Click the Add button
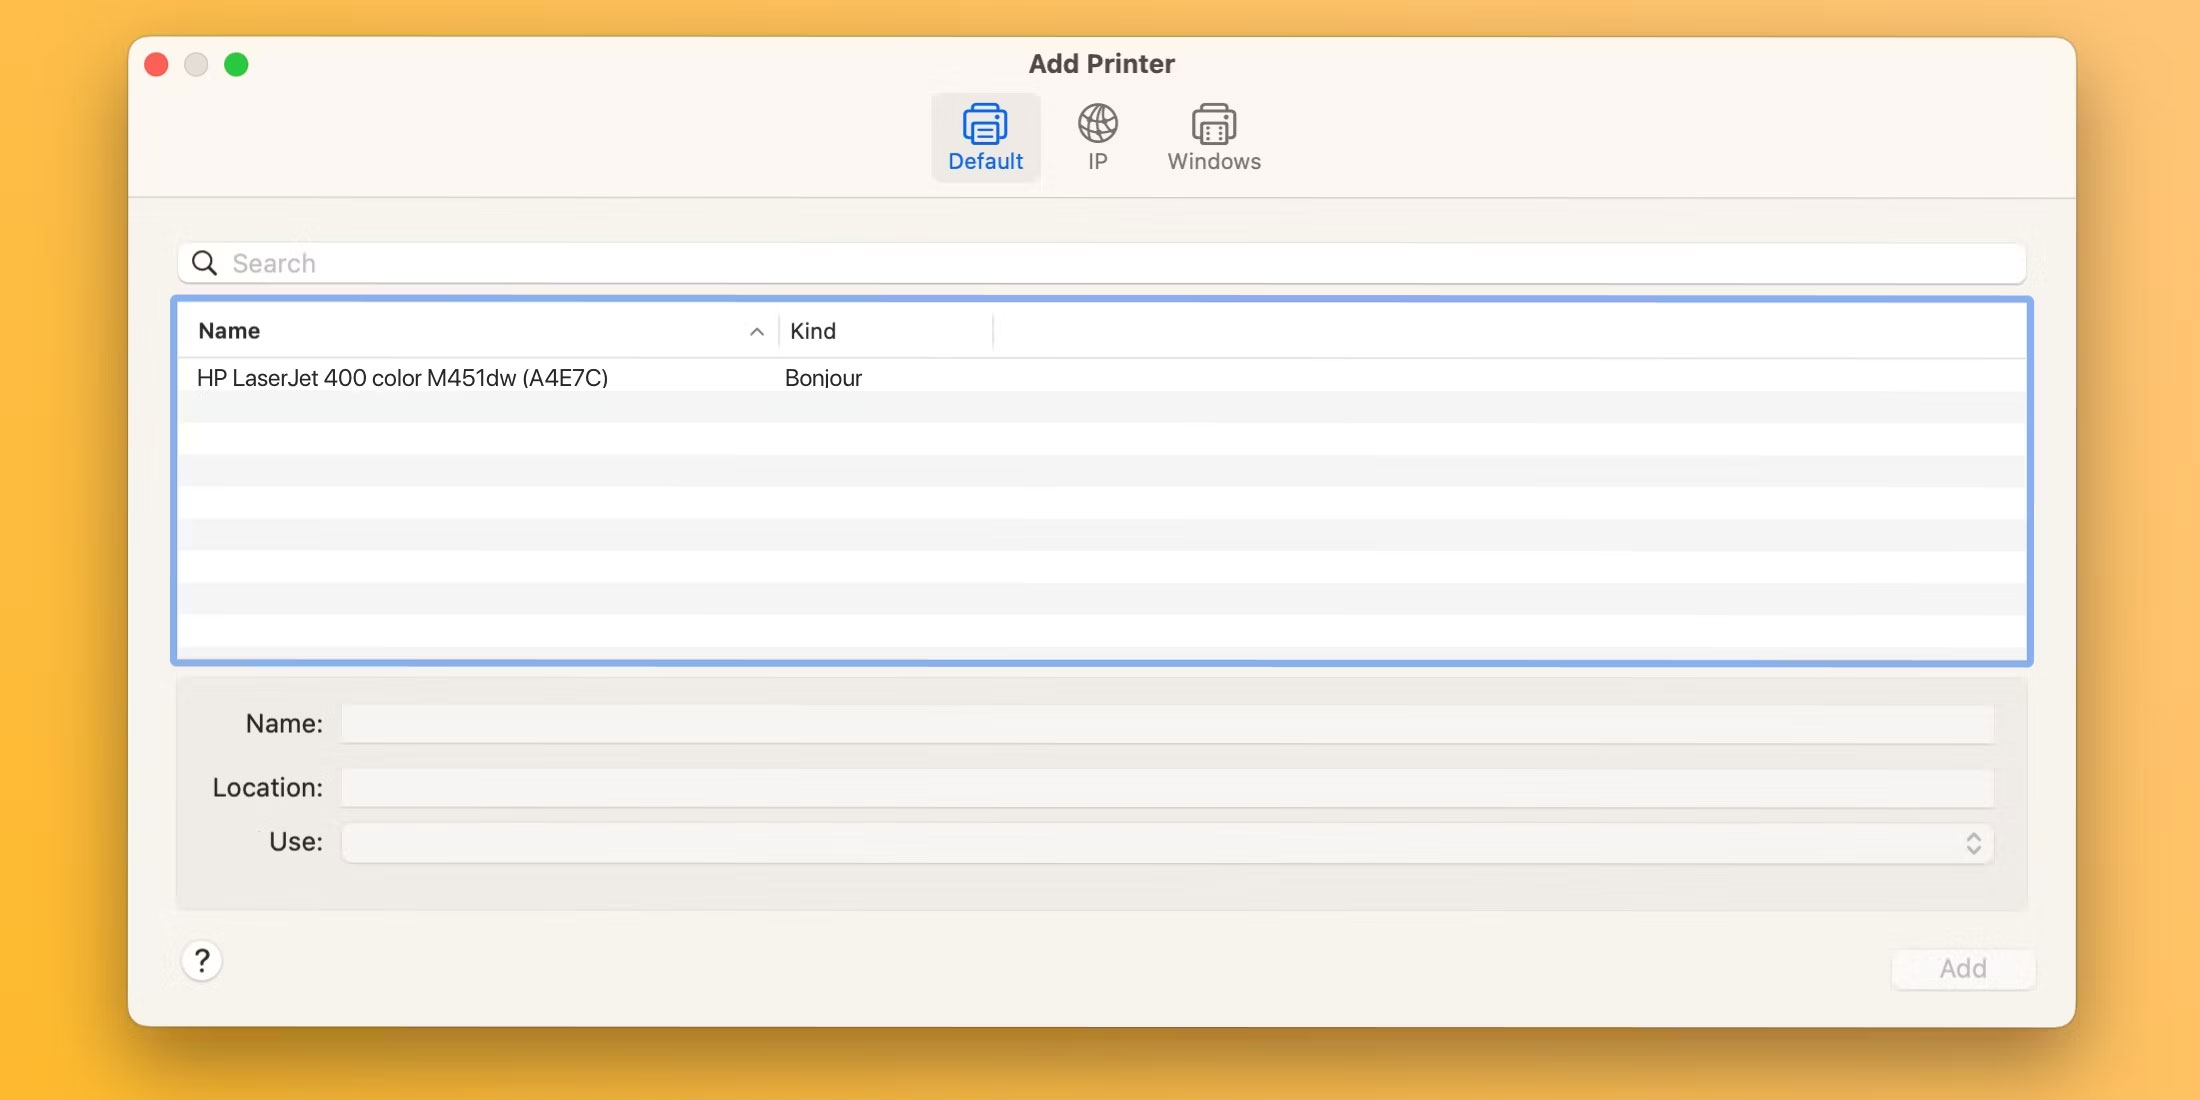This screenshot has height=1100, width=2200. point(1962,967)
